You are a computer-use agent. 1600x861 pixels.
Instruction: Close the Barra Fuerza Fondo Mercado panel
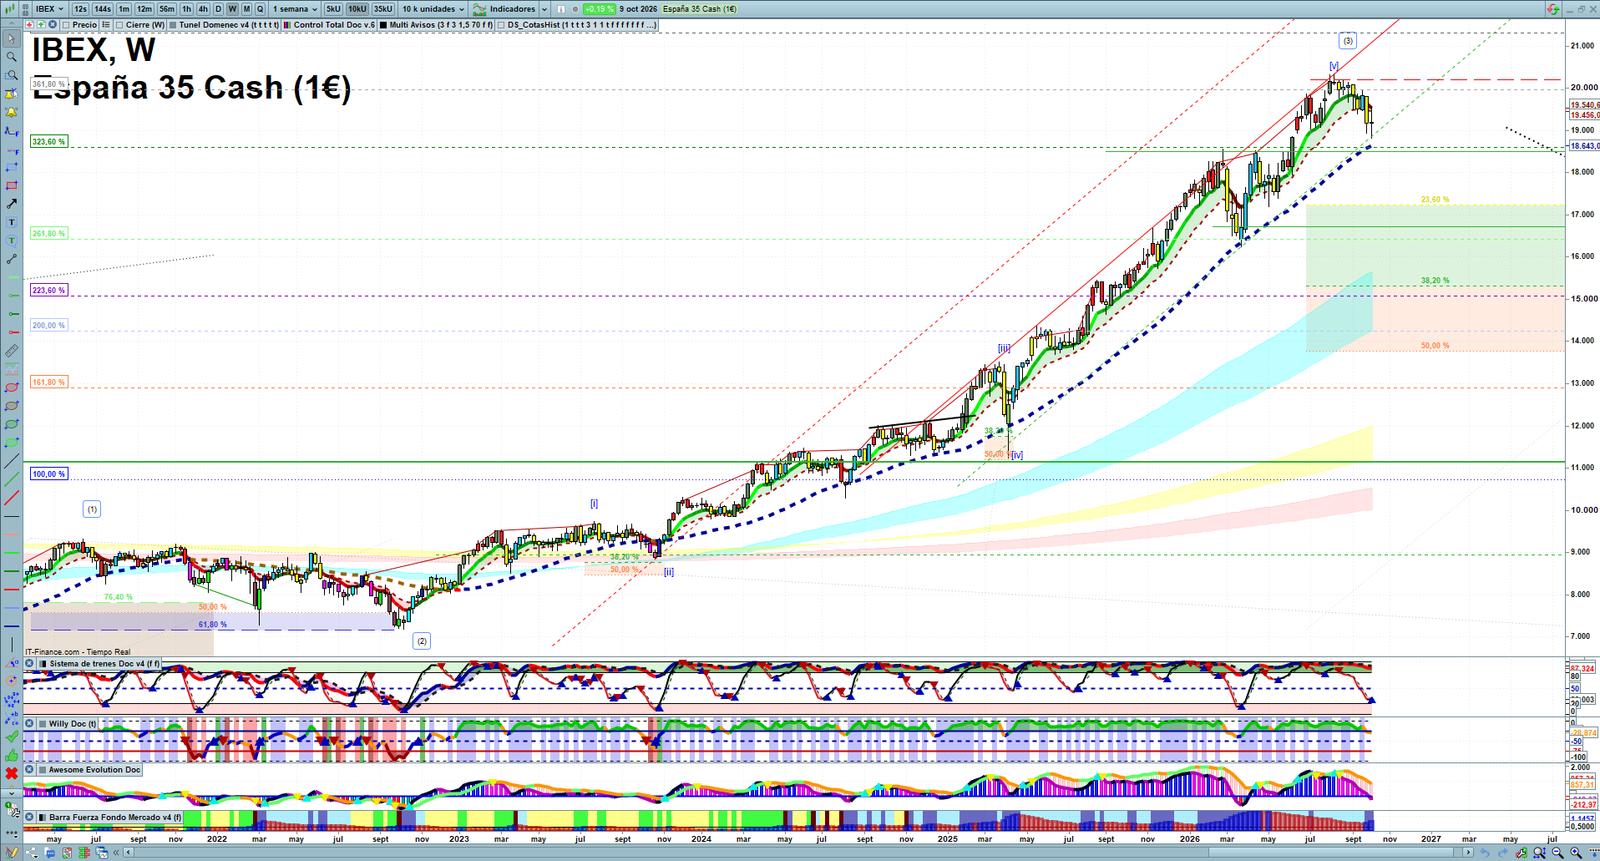[30, 818]
